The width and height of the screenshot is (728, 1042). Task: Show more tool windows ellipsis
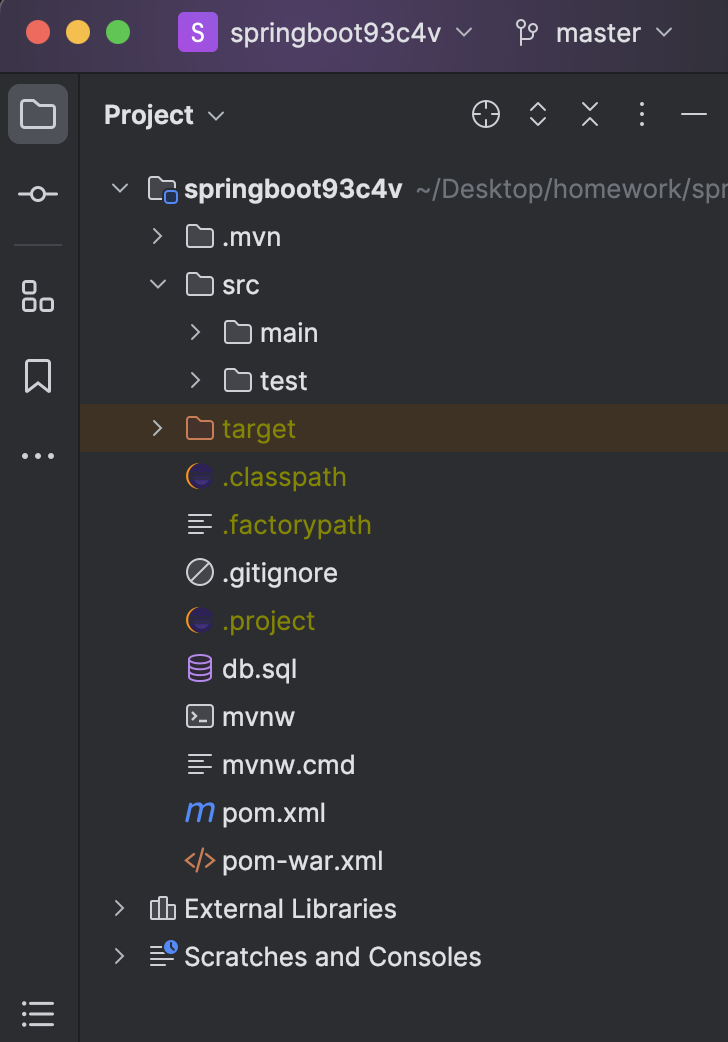pyautogui.click(x=38, y=456)
